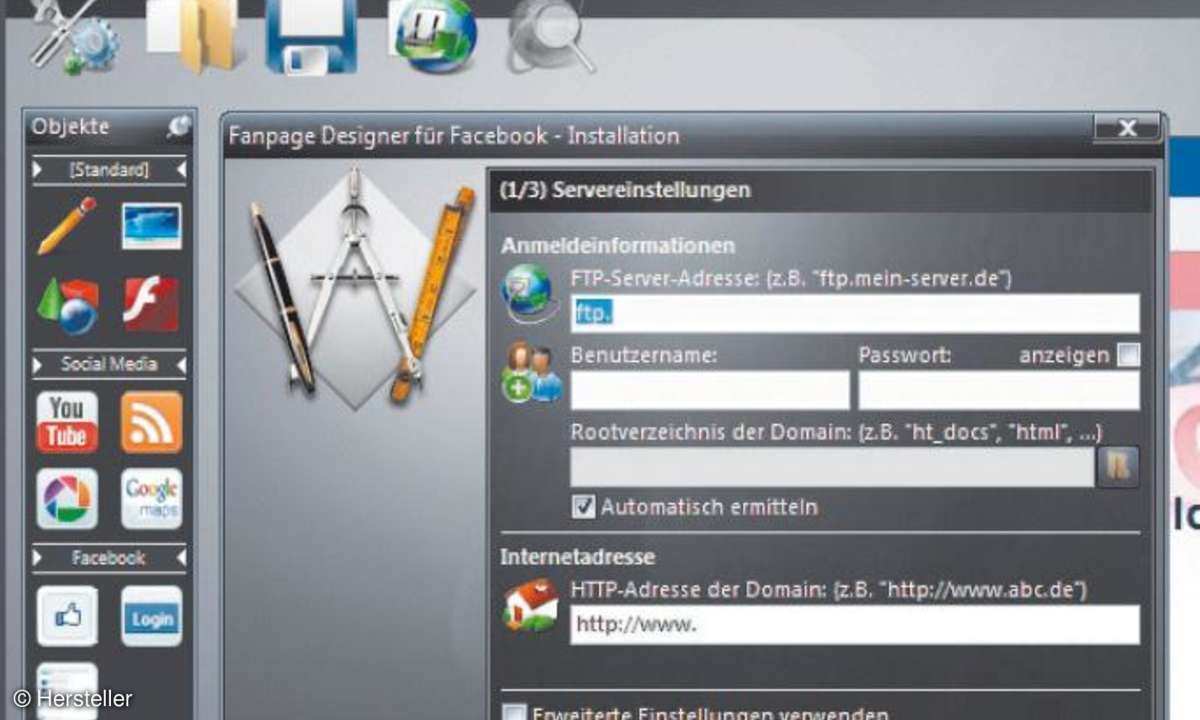Open the tools and settings toolbar icon
This screenshot has height=720, width=1200.
pyautogui.click(x=73, y=36)
